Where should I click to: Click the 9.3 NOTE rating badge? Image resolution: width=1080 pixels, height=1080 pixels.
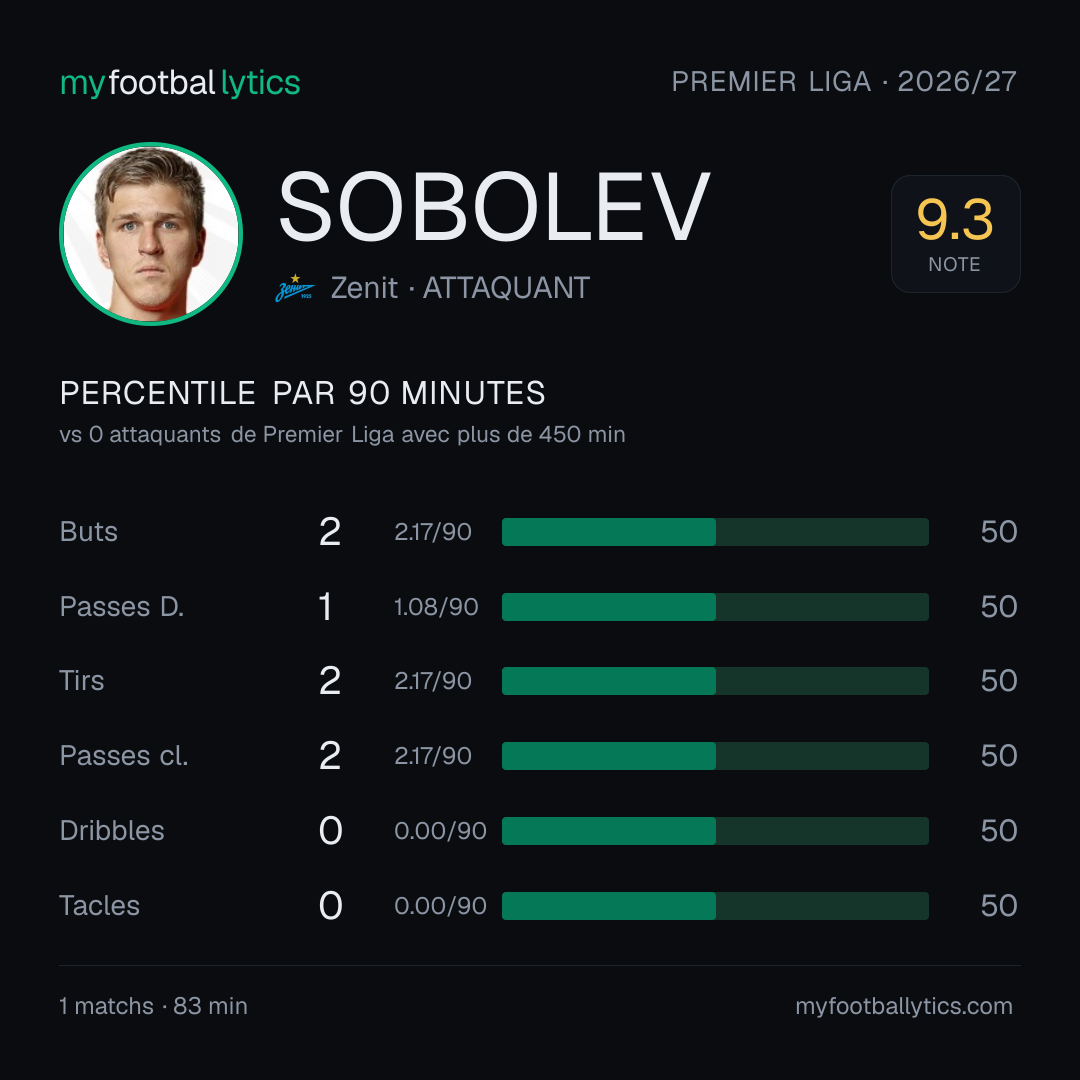pos(955,234)
